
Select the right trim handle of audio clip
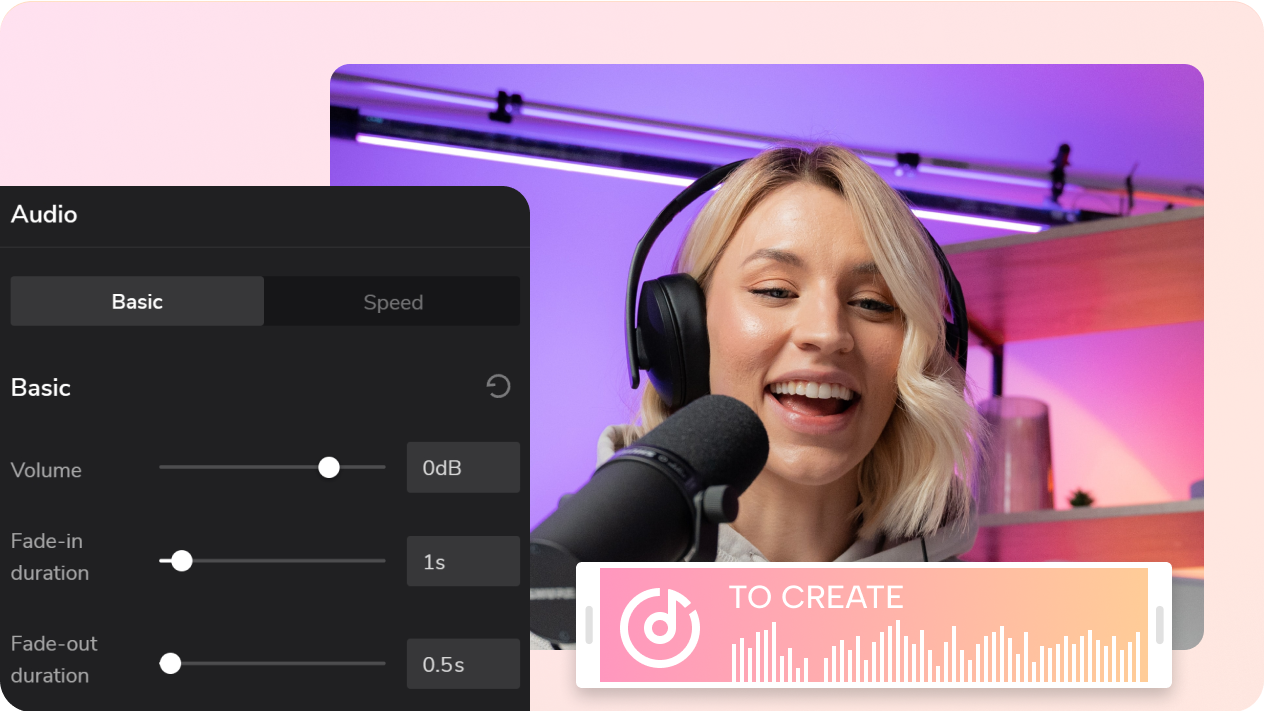coord(1159,625)
